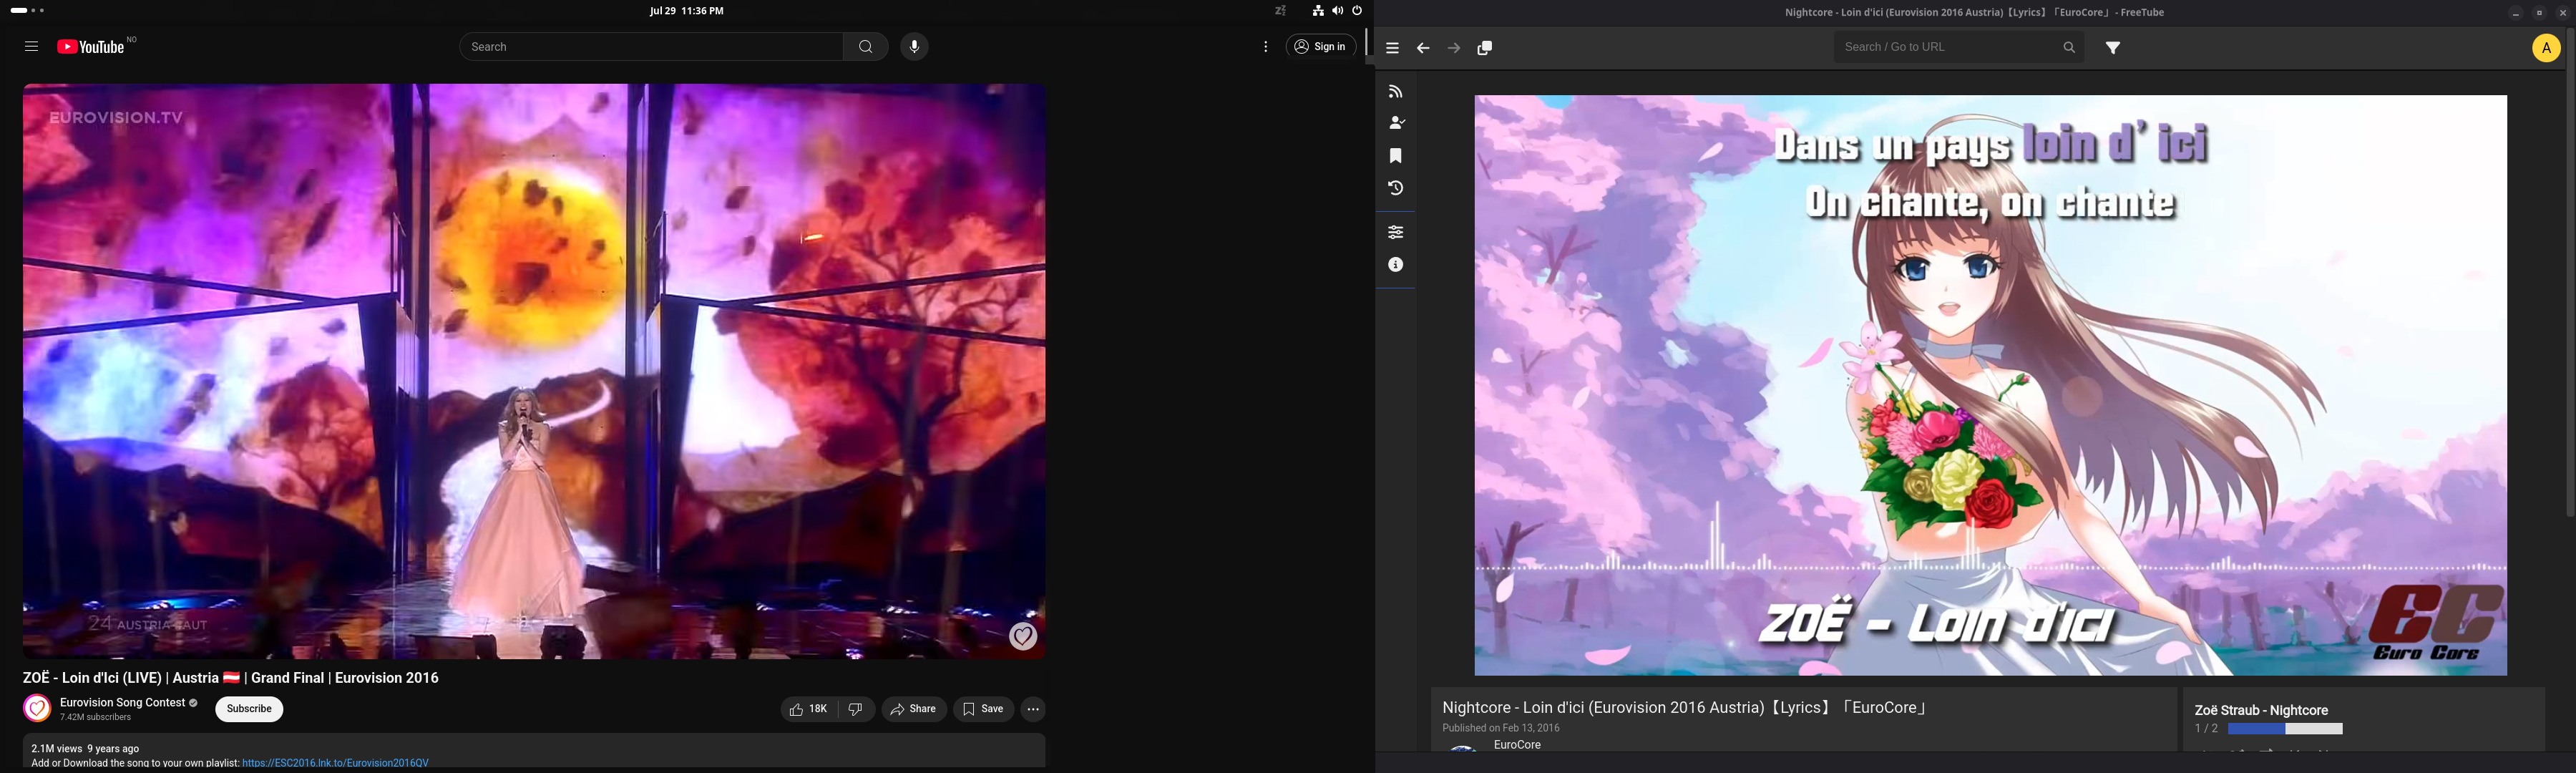Image resolution: width=2576 pixels, height=773 pixels.
Task: Open the 'Zoë Straub - Nightcore' playlist title
Action: tap(2261, 710)
